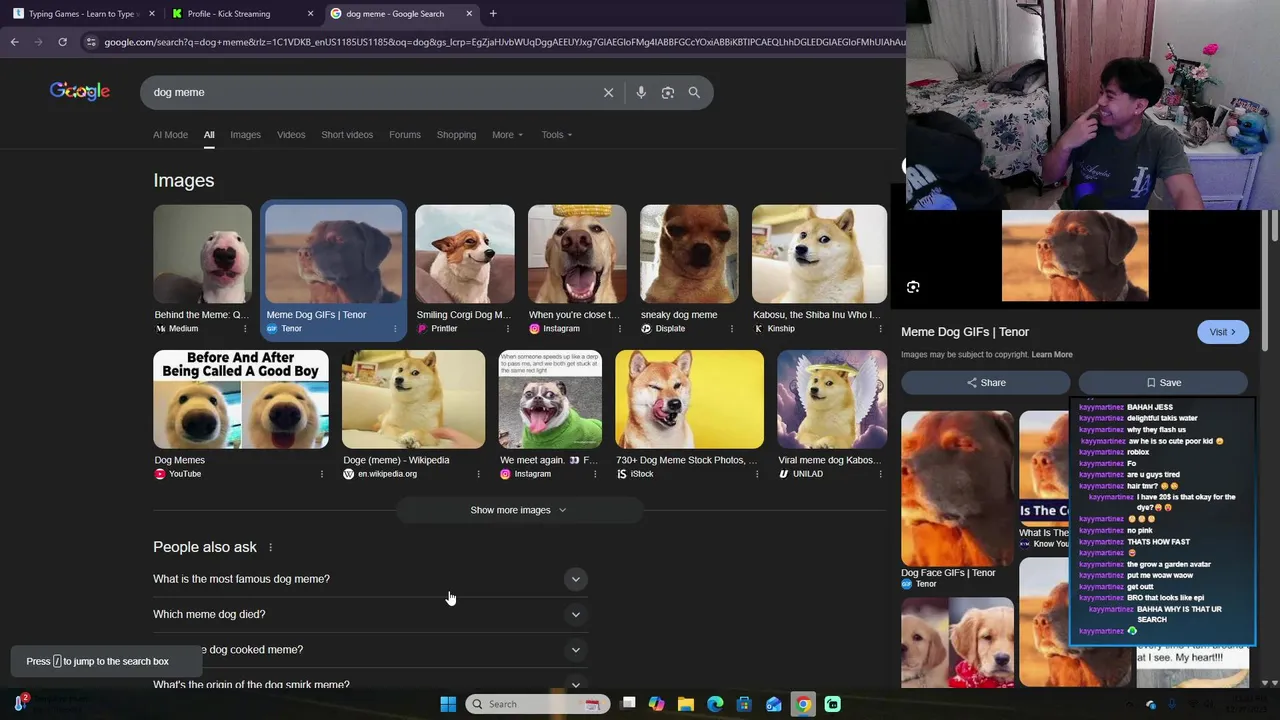Open Behind the Meme dog thumbnail
The image size is (1280, 720).
pyautogui.click(x=202, y=254)
